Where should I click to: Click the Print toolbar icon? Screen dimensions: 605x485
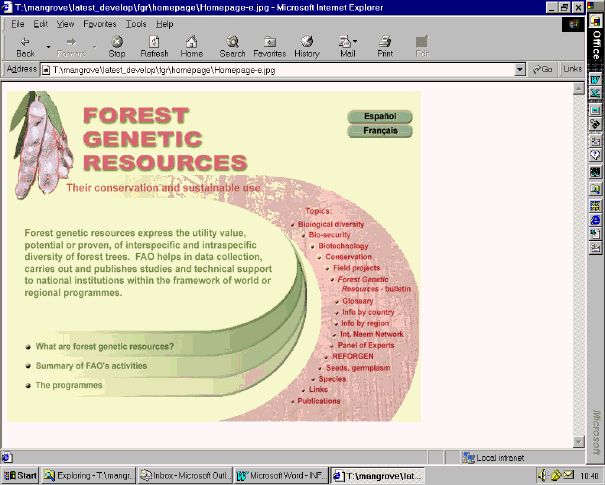tap(384, 46)
